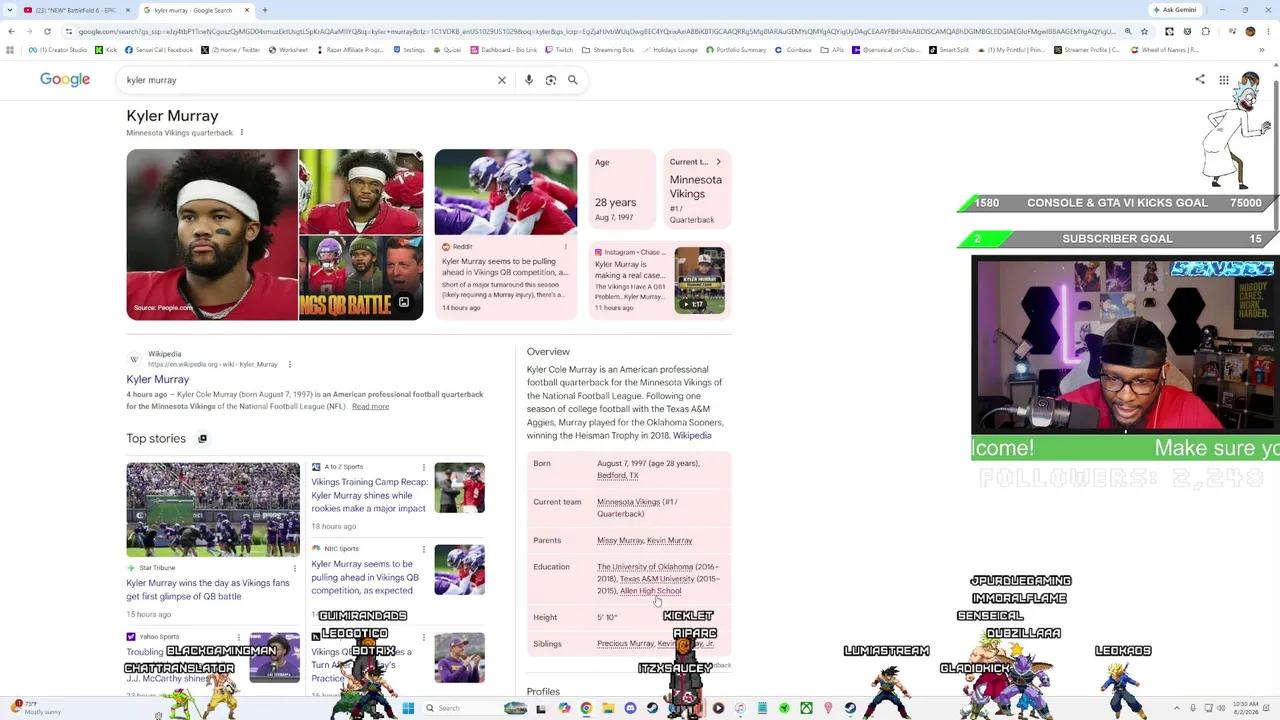This screenshot has height=720, width=1280.
Task: Open the Twitch bookmark
Action: [x=559, y=50]
